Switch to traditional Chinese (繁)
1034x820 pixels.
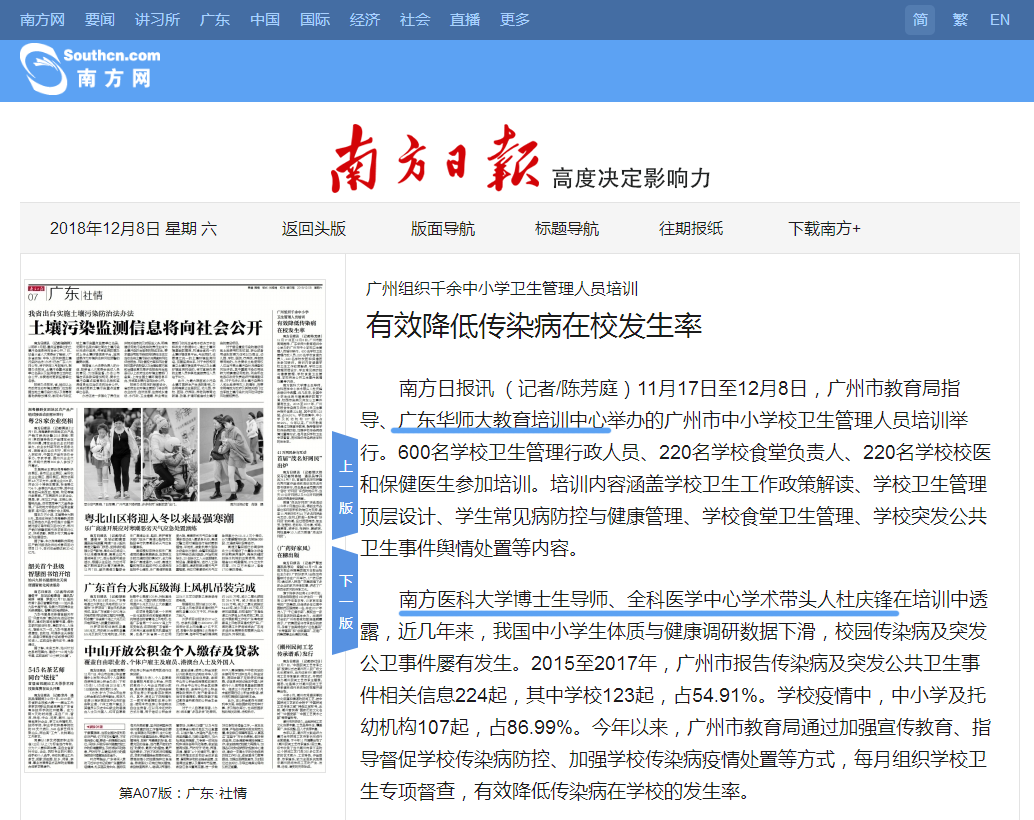960,20
